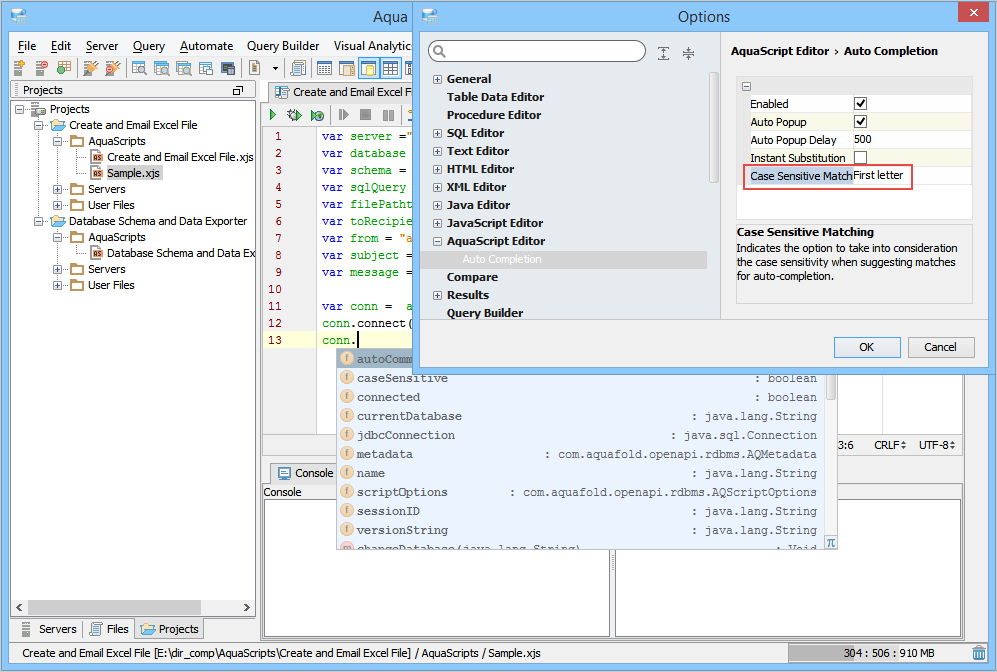Expand the JavaScript Editor options node
The width and height of the screenshot is (997, 672).
pyautogui.click(x=437, y=224)
